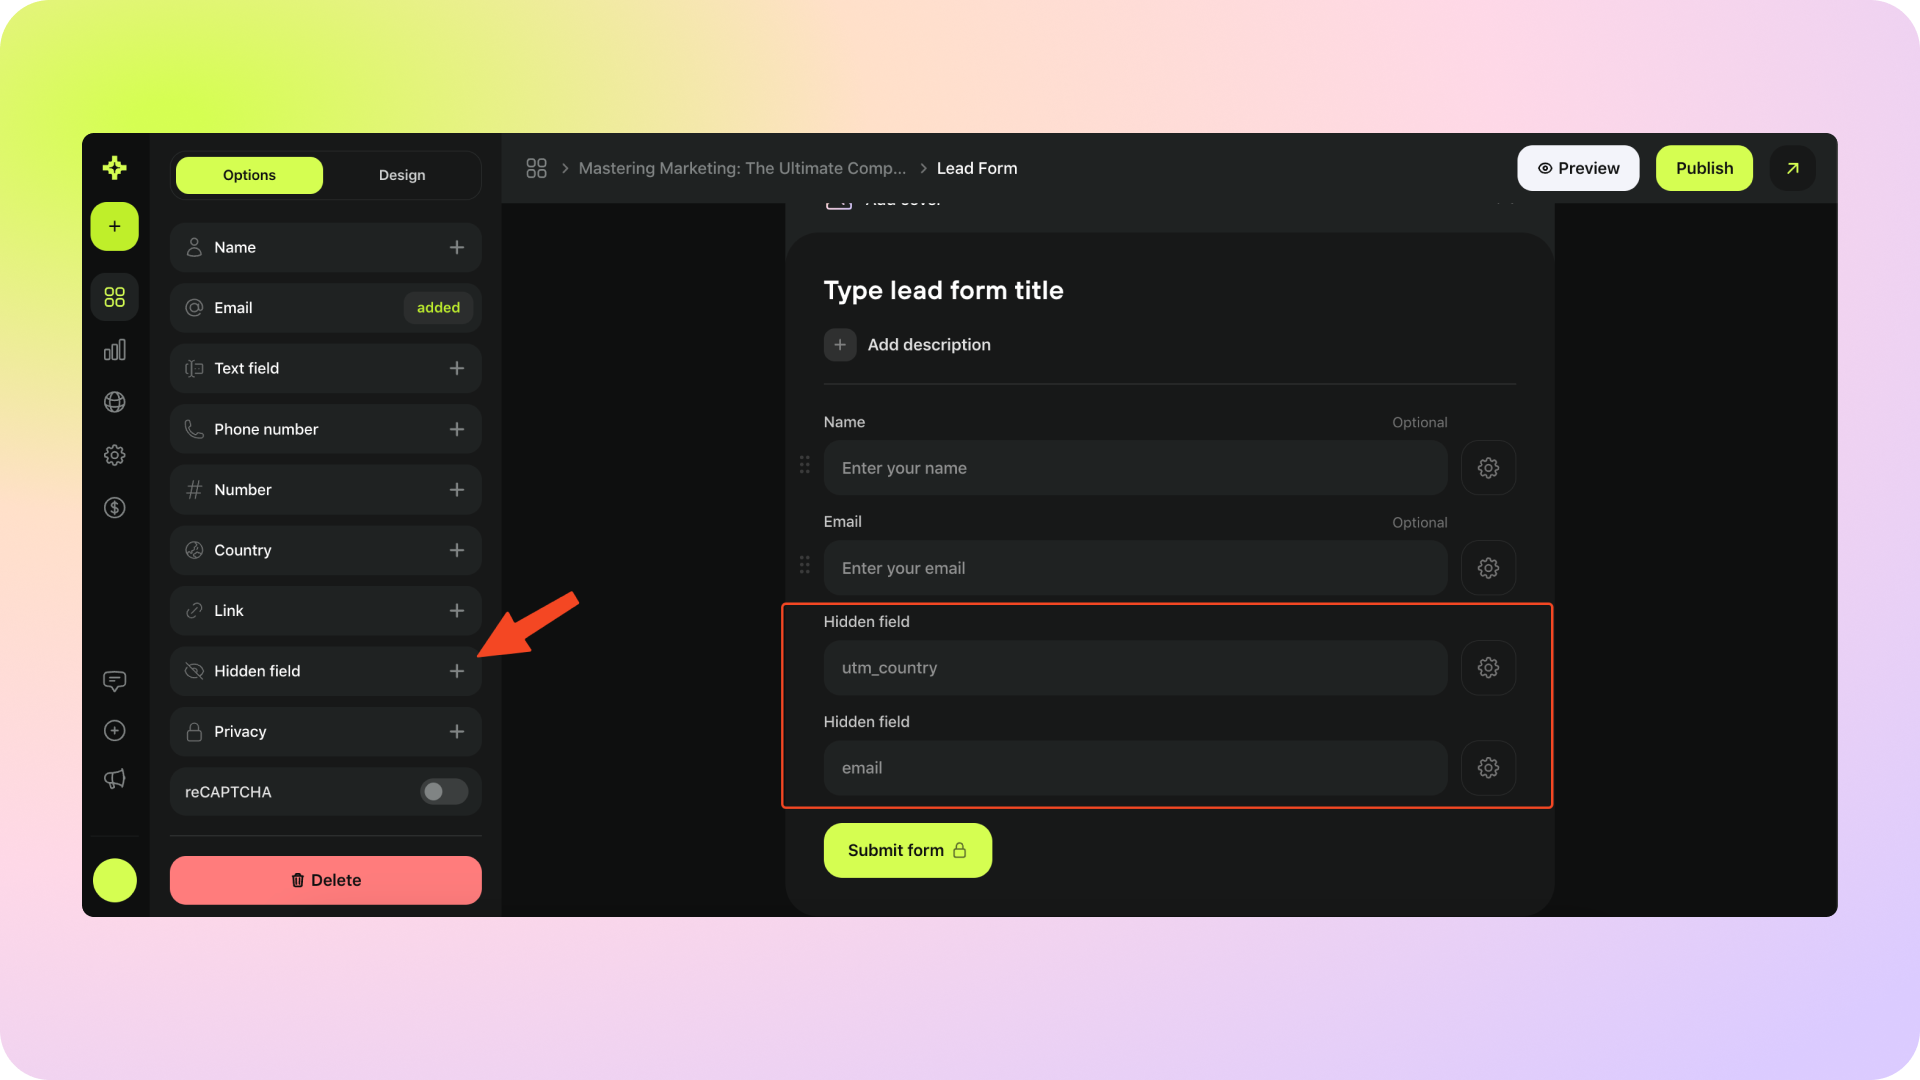Click the green add-new plus button in sidebar
The width and height of the screenshot is (1920, 1080).
(114, 226)
